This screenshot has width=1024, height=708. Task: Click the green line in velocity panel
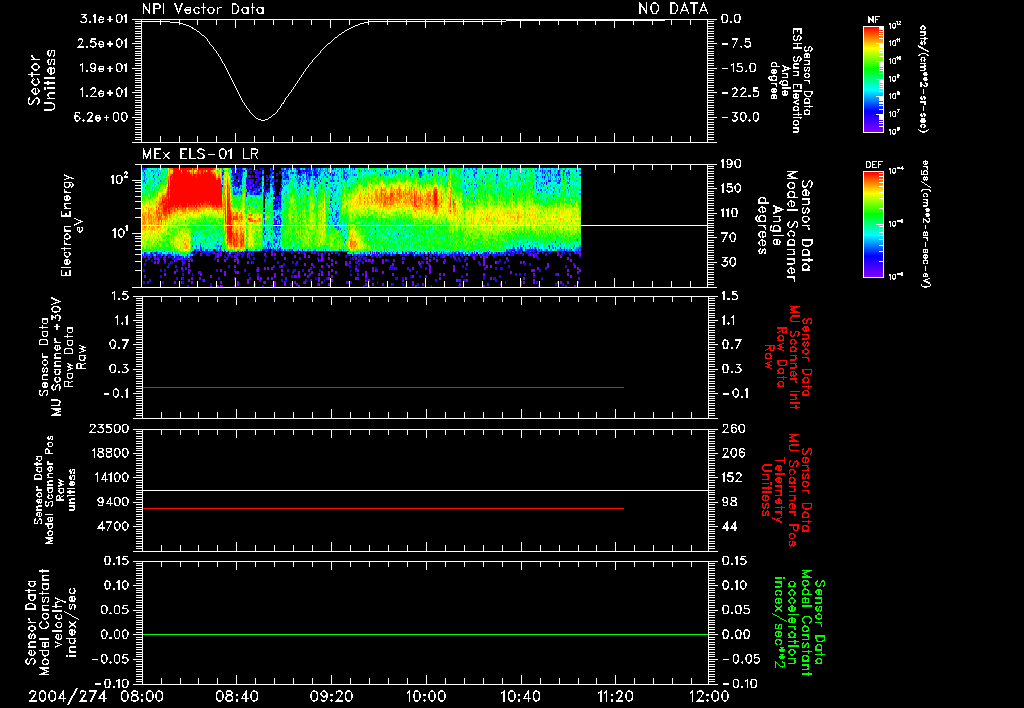(425, 634)
